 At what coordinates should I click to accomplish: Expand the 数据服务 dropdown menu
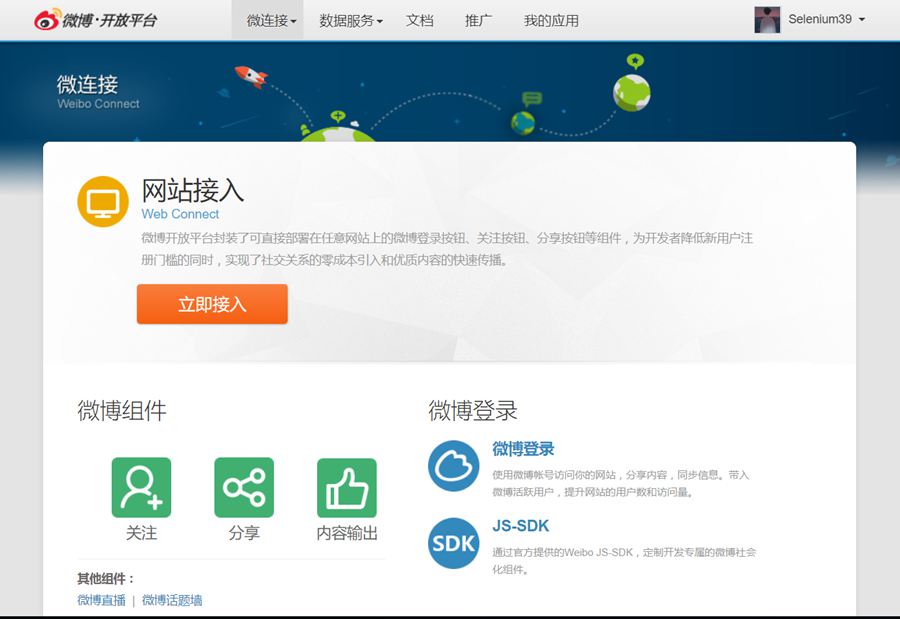click(350, 20)
